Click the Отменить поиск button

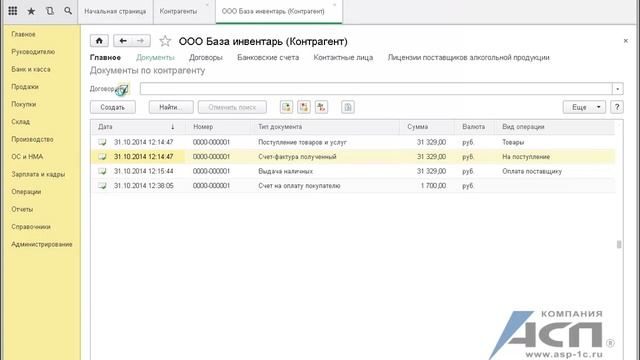point(232,107)
